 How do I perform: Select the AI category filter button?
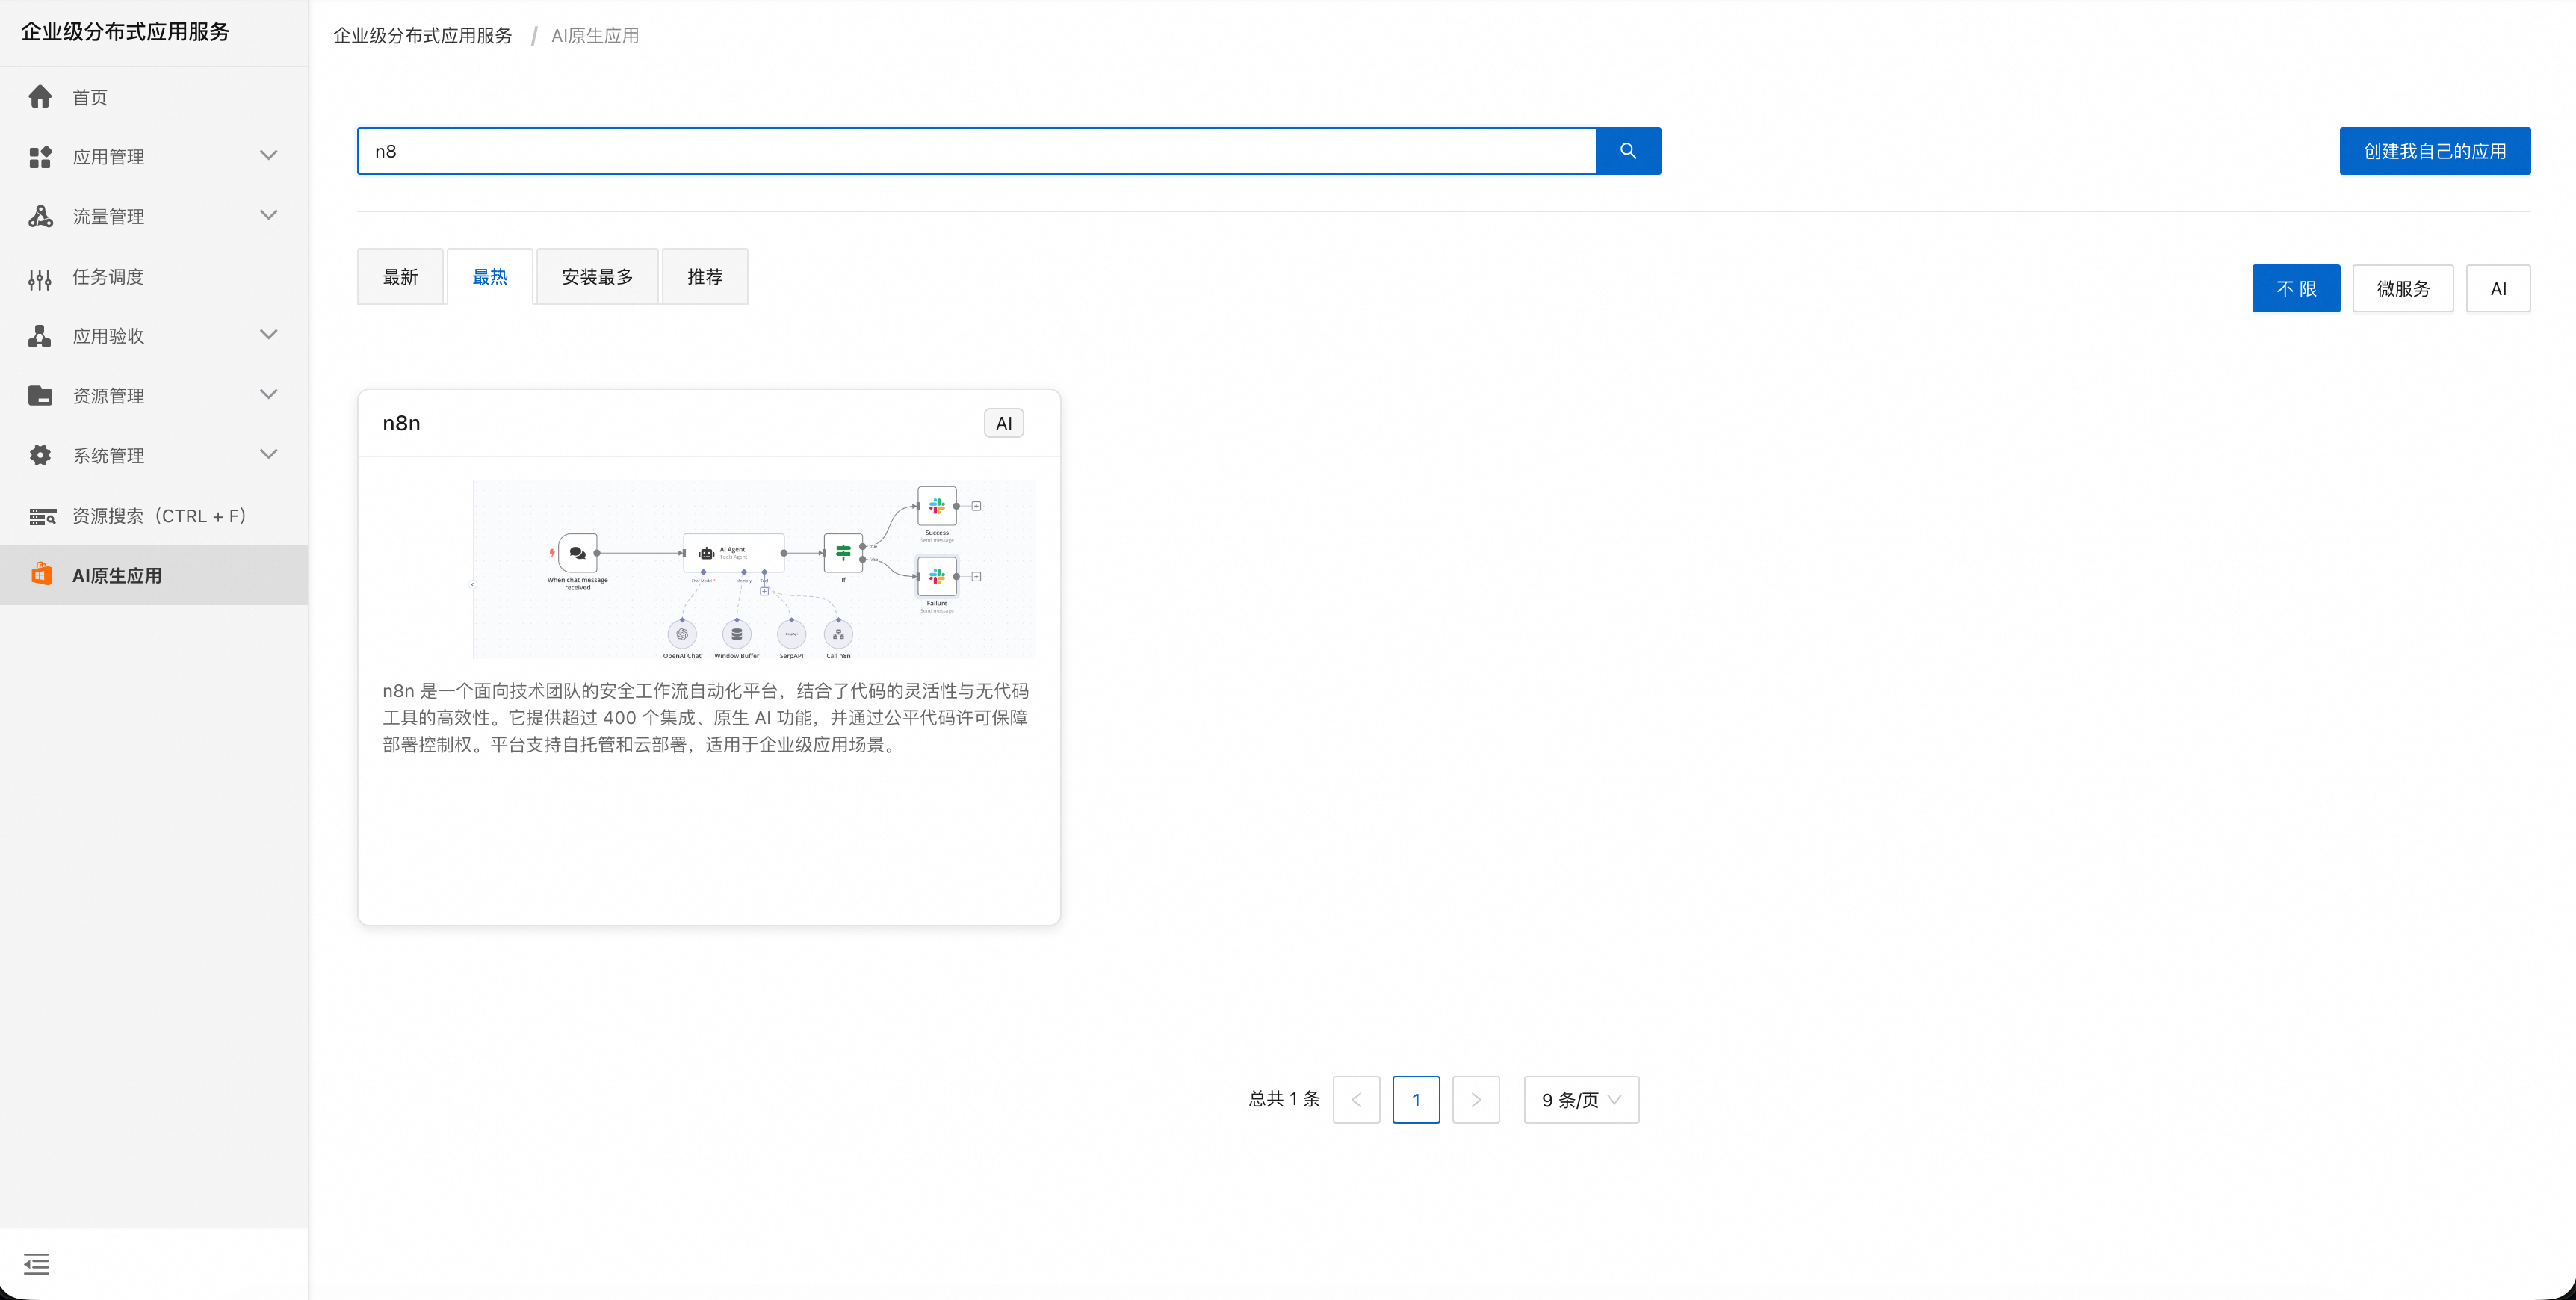click(2497, 289)
